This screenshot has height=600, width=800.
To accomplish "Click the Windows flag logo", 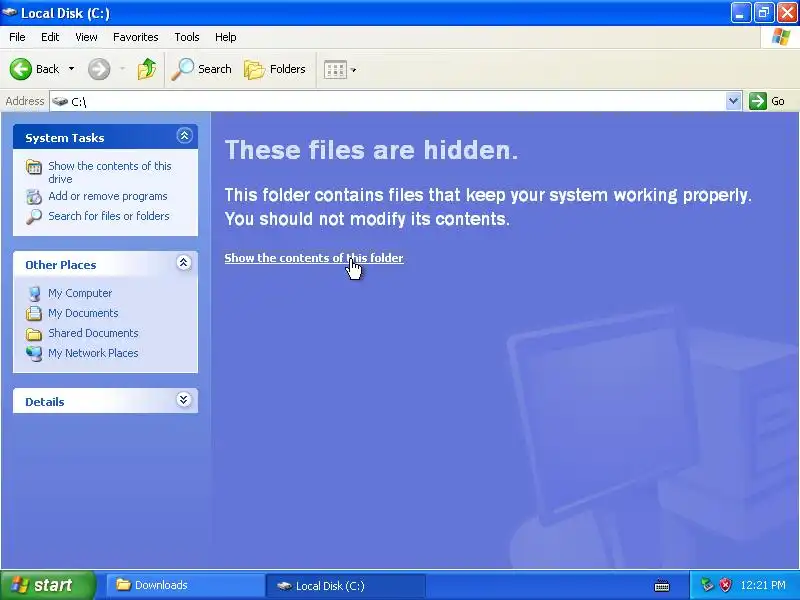I will pos(781,37).
